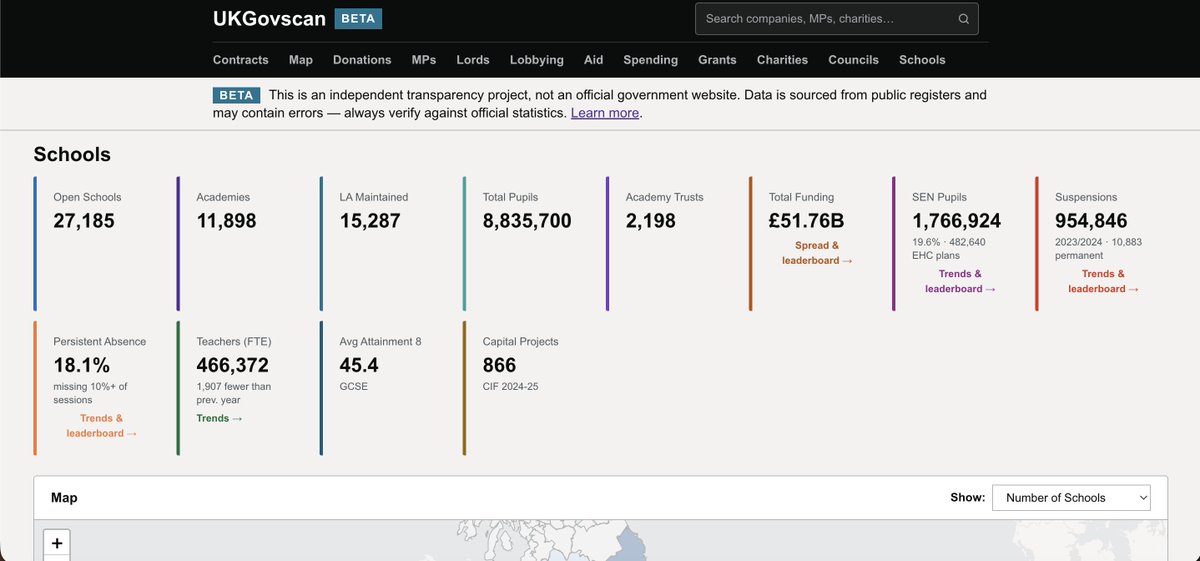The width and height of the screenshot is (1200, 561).
Task: Go to the Grants section
Action: point(717,60)
